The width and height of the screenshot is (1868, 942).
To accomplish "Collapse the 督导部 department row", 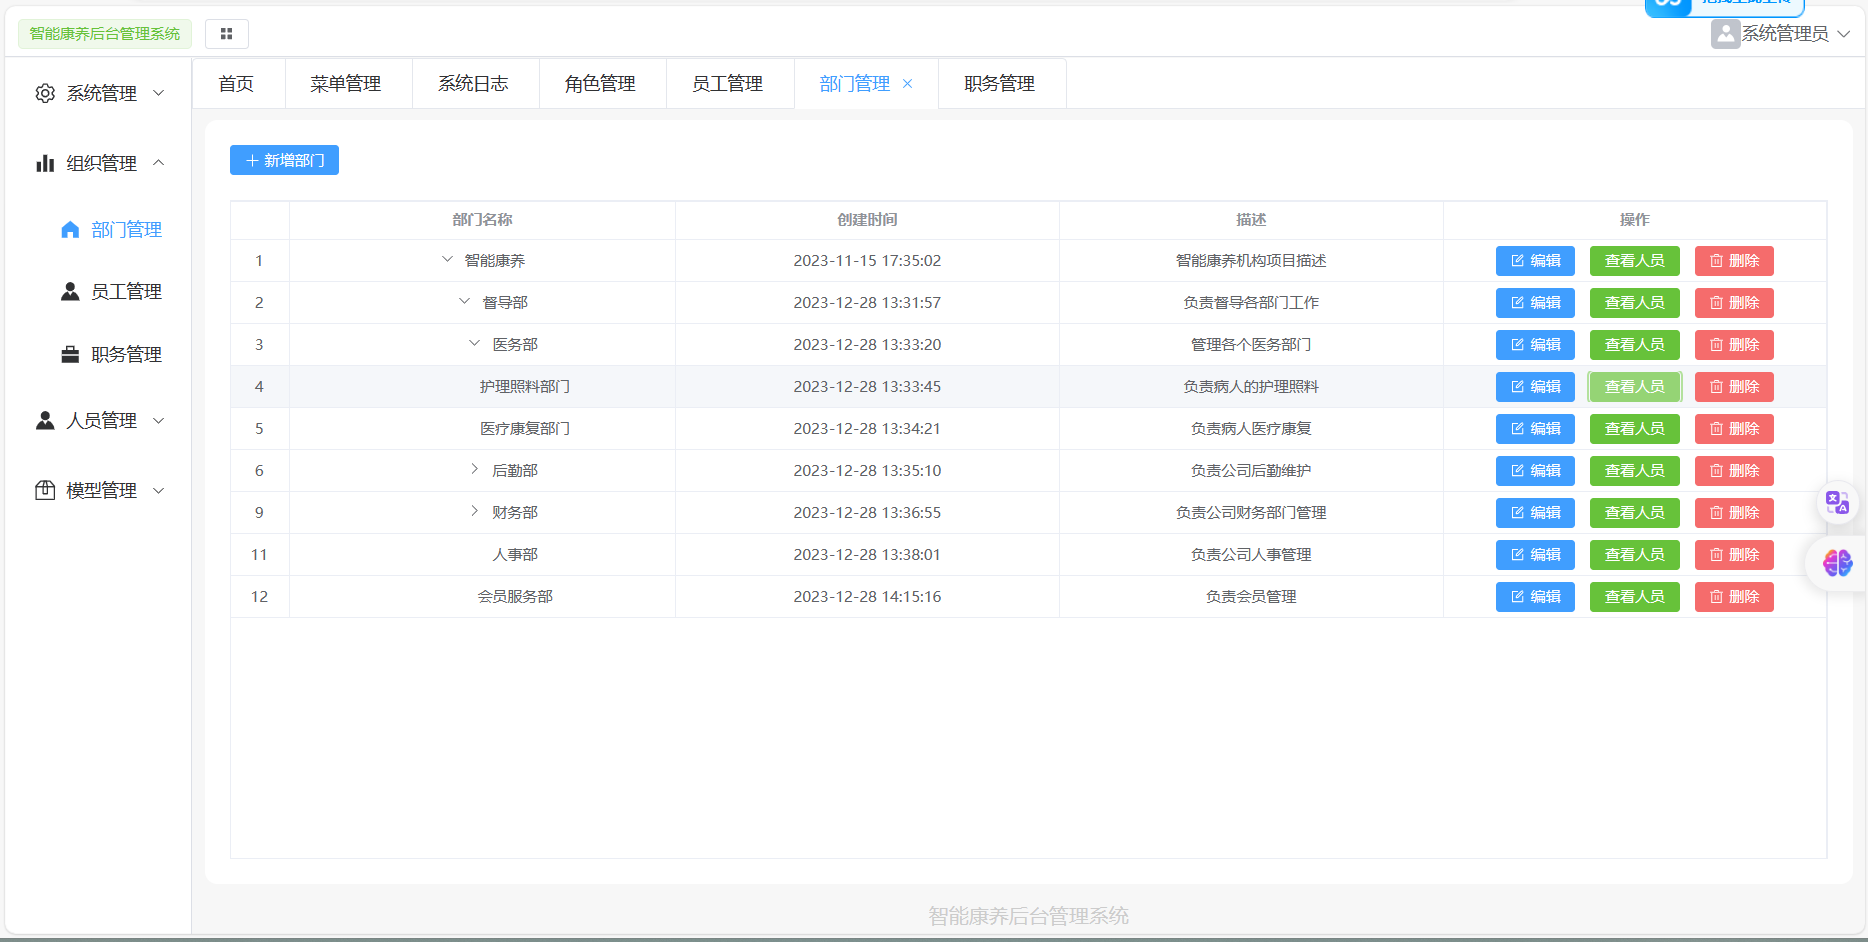I will click(464, 302).
